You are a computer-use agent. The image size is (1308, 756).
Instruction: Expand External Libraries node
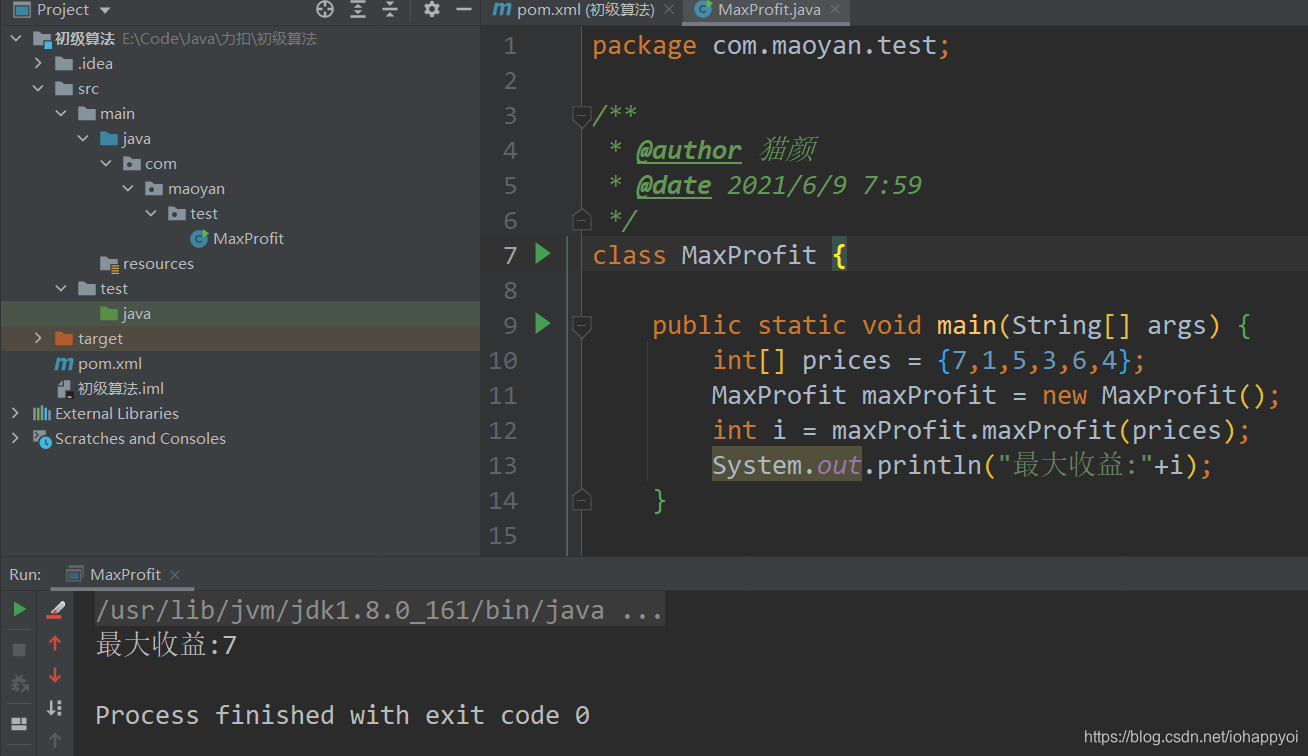[x=15, y=414]
